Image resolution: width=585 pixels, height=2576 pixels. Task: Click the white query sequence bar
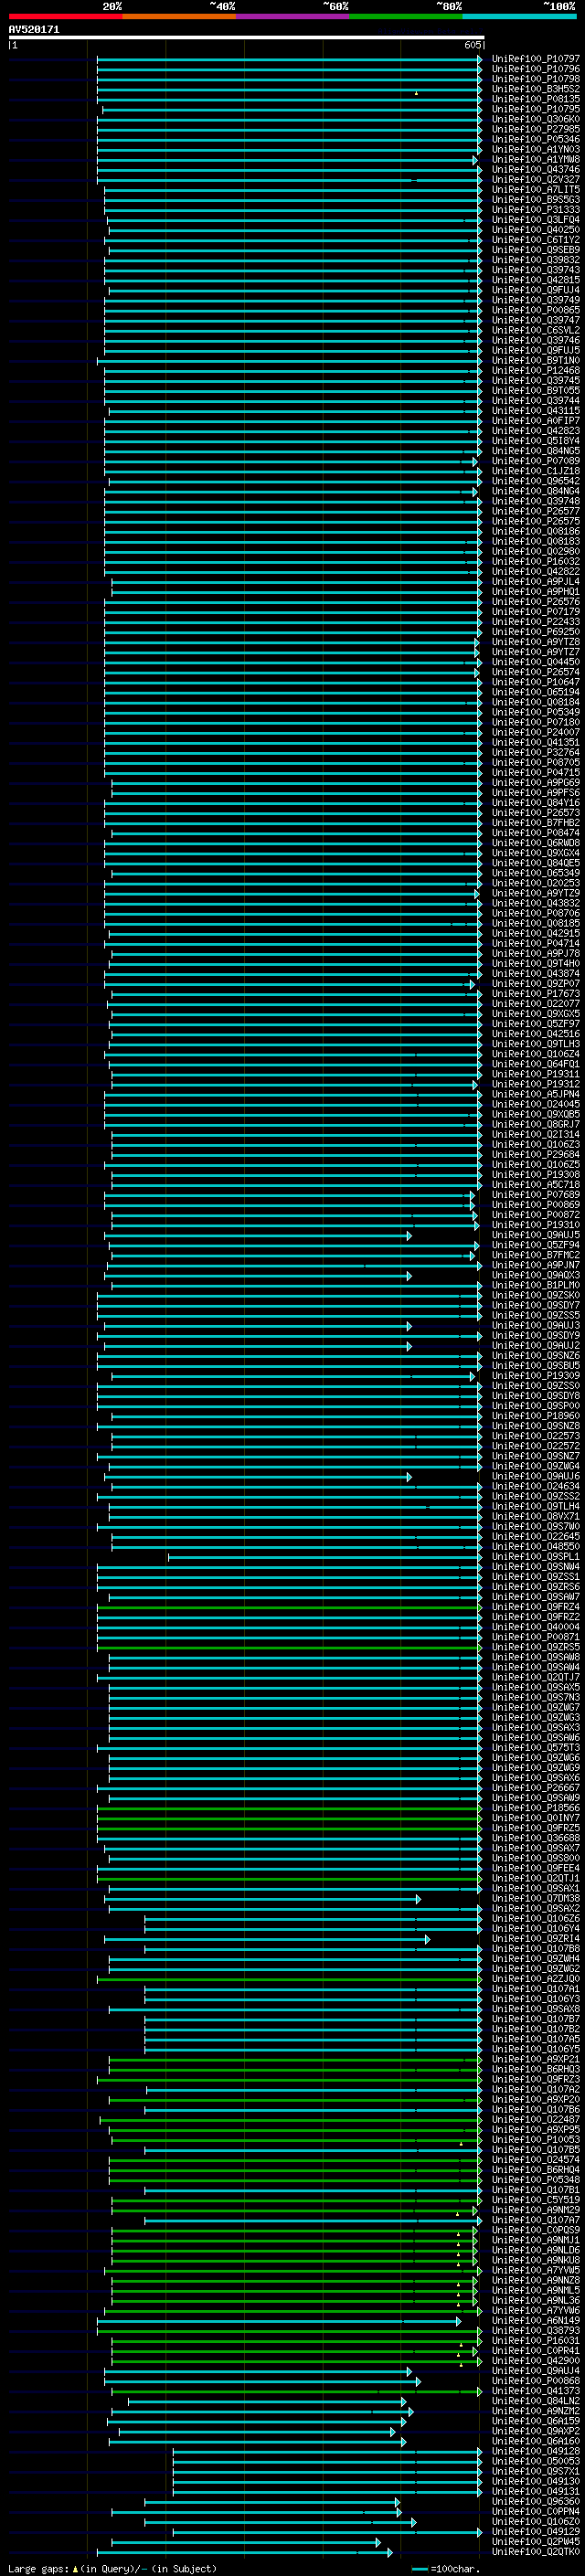246,38
